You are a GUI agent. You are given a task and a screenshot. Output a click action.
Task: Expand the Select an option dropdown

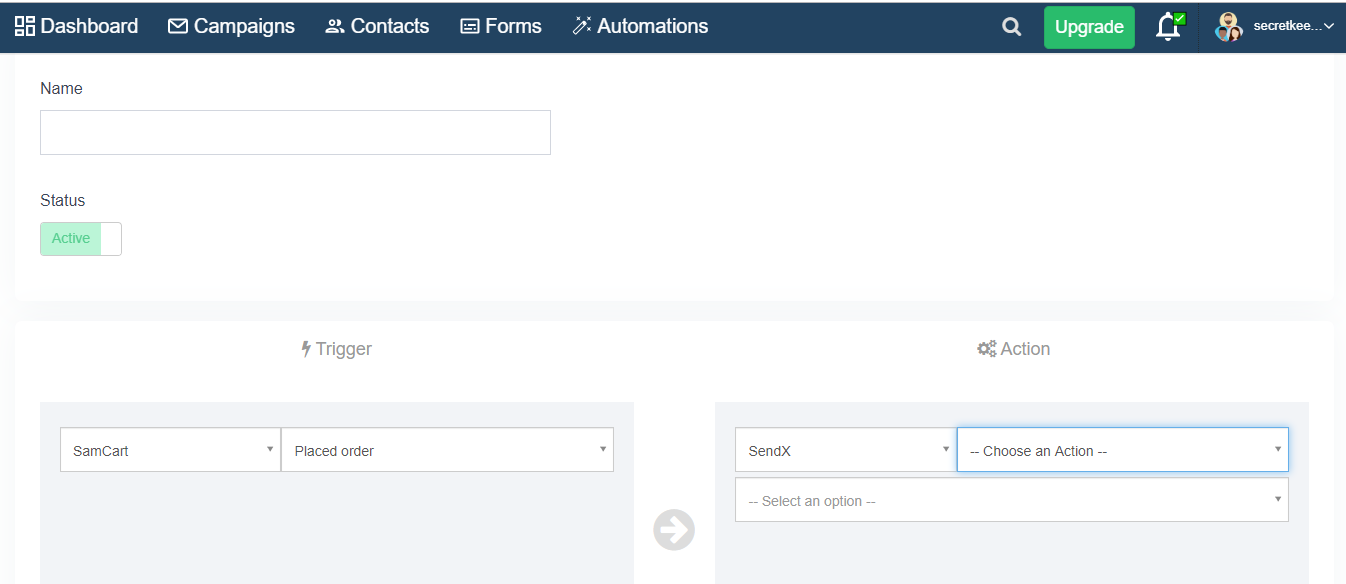[1012, 500]
